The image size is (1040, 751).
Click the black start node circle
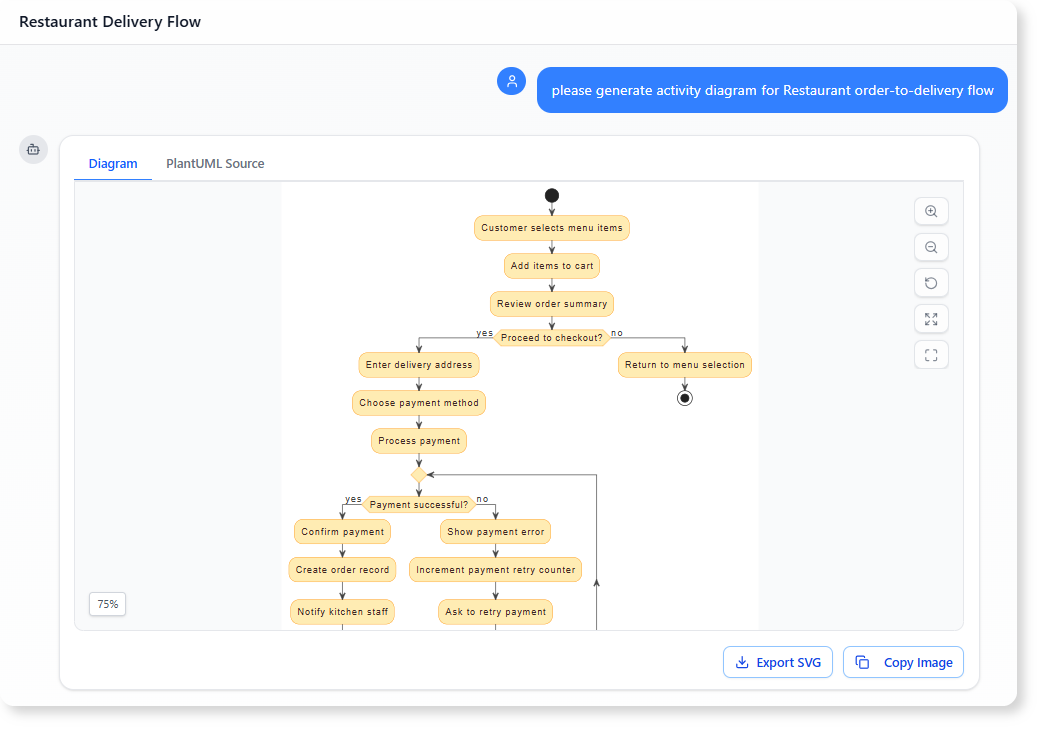[551, 195]
